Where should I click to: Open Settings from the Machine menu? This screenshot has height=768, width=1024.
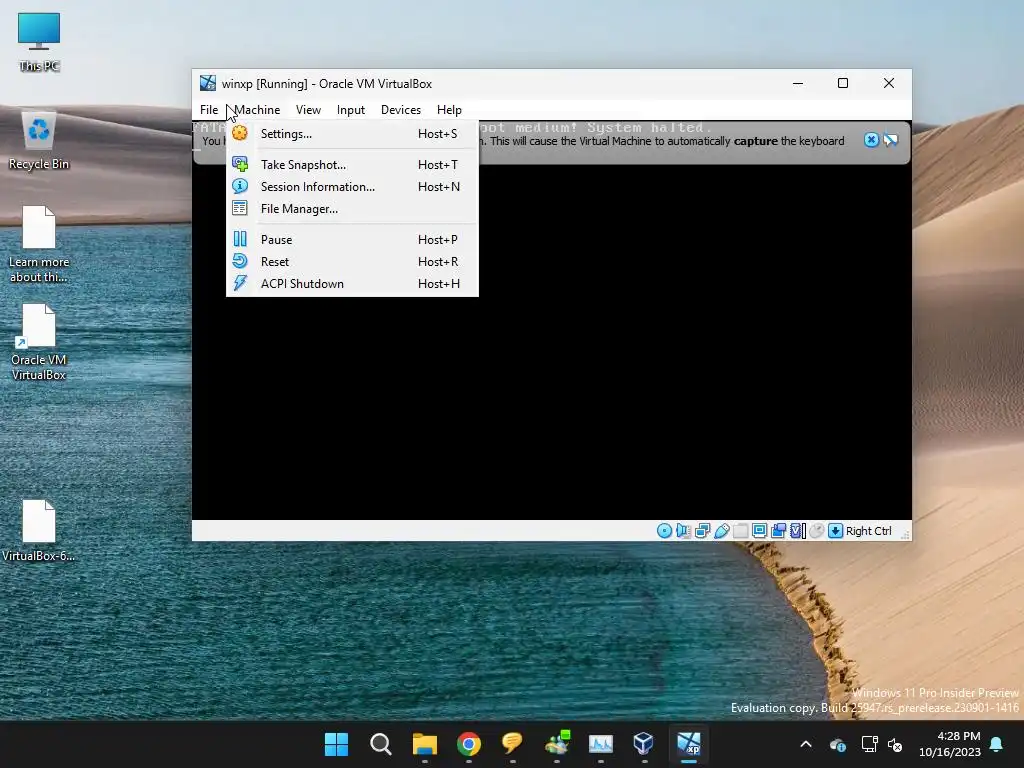[x=352, y=134]
